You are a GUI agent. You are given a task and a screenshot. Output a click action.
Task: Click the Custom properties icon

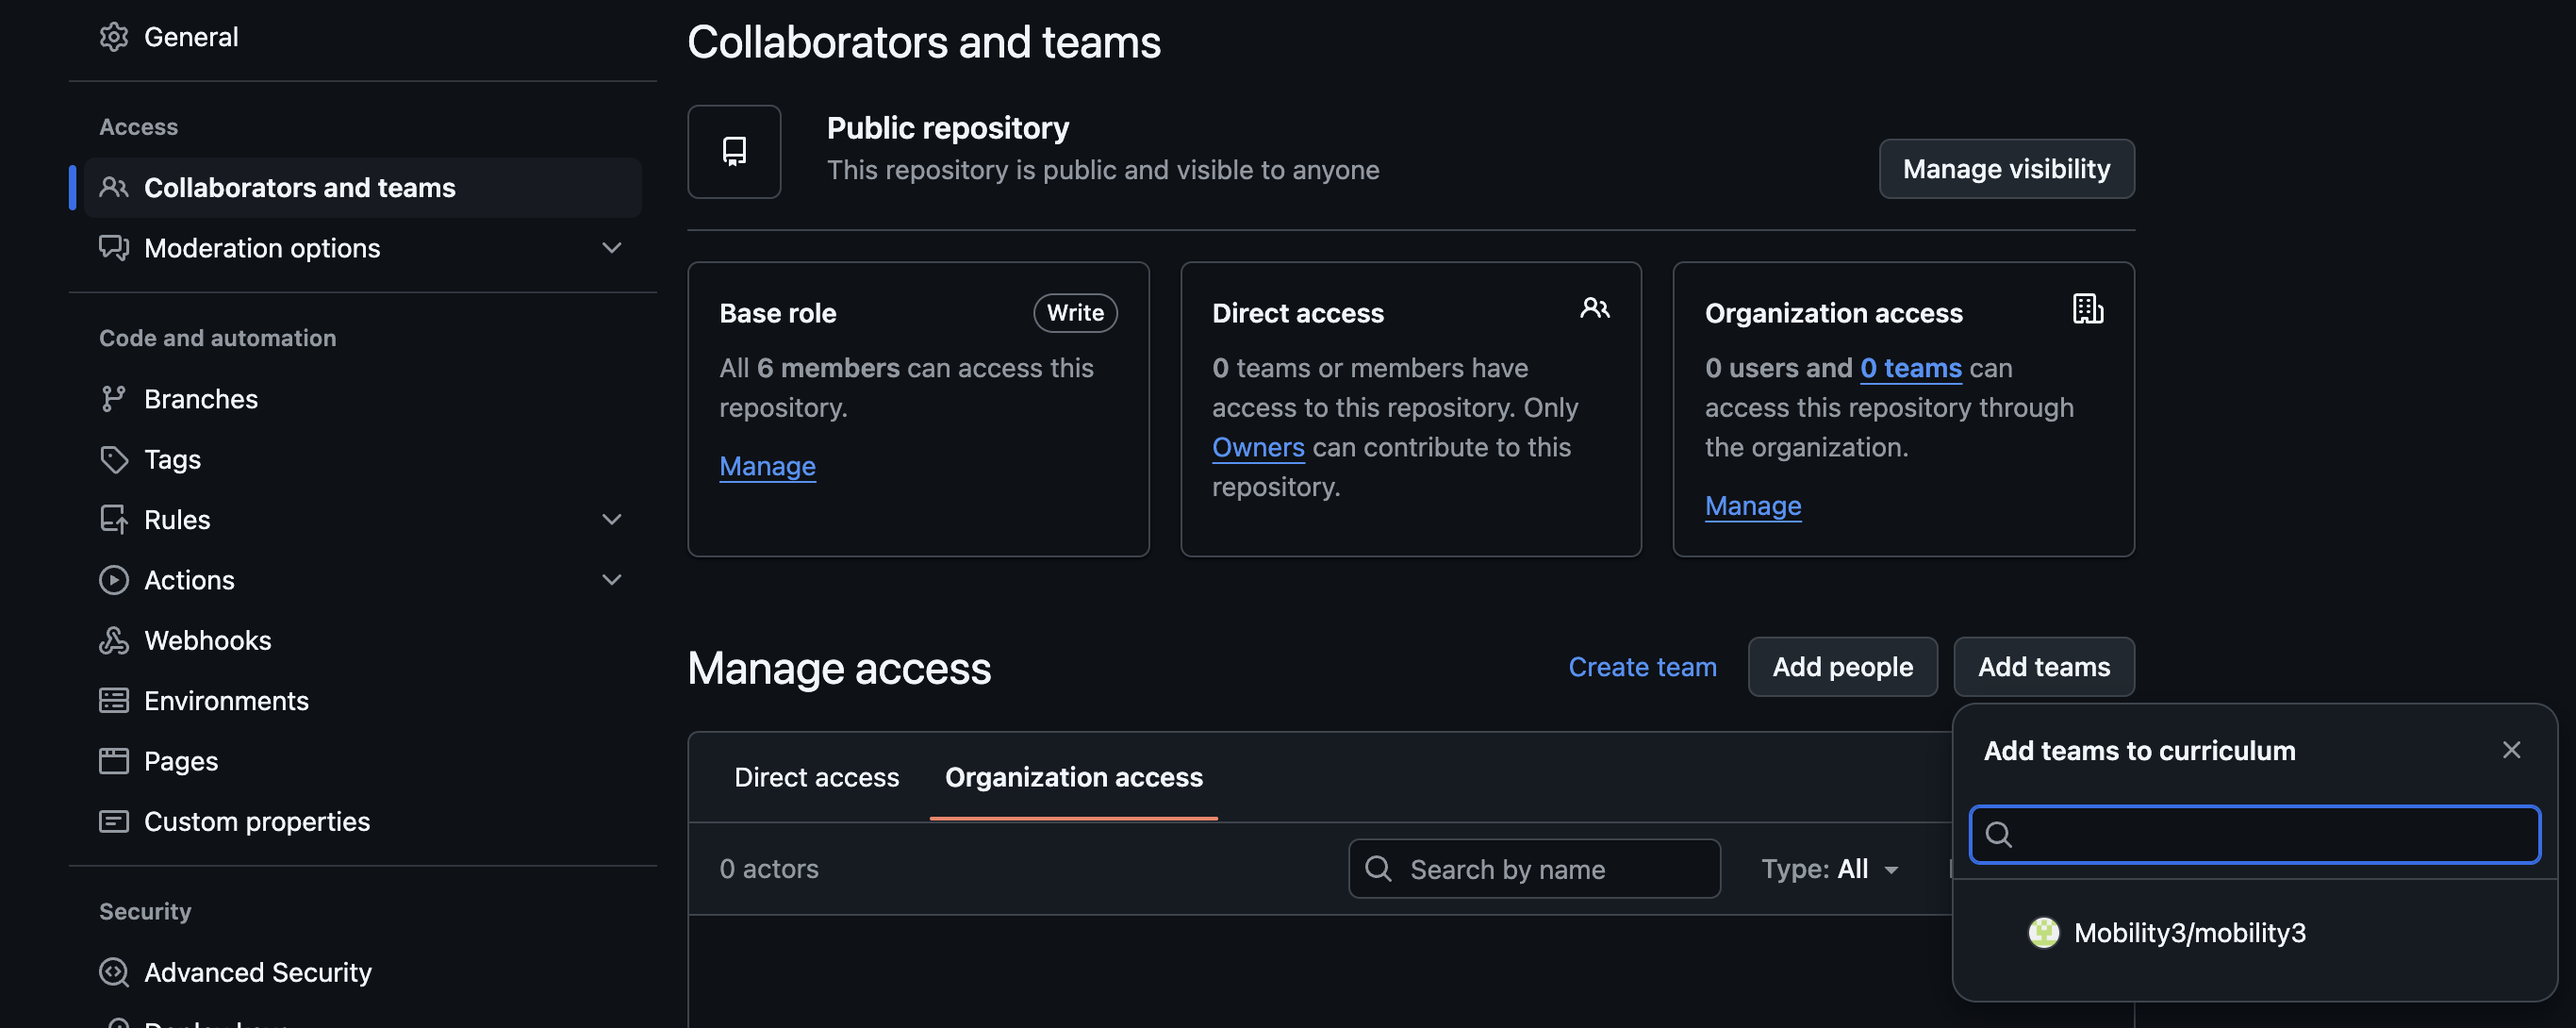click(x=114, y=821)
